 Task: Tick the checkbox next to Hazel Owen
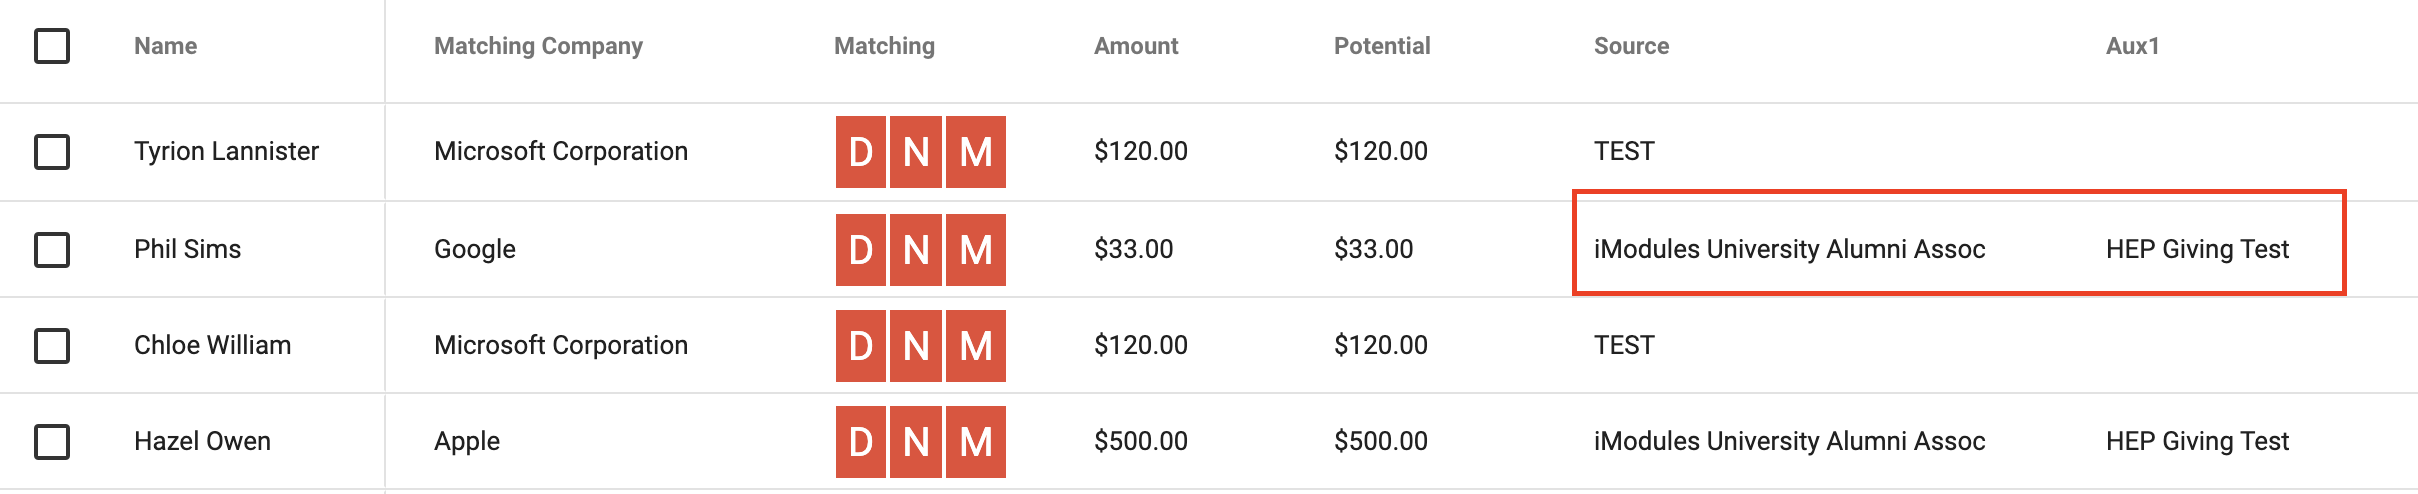point(52,442)
